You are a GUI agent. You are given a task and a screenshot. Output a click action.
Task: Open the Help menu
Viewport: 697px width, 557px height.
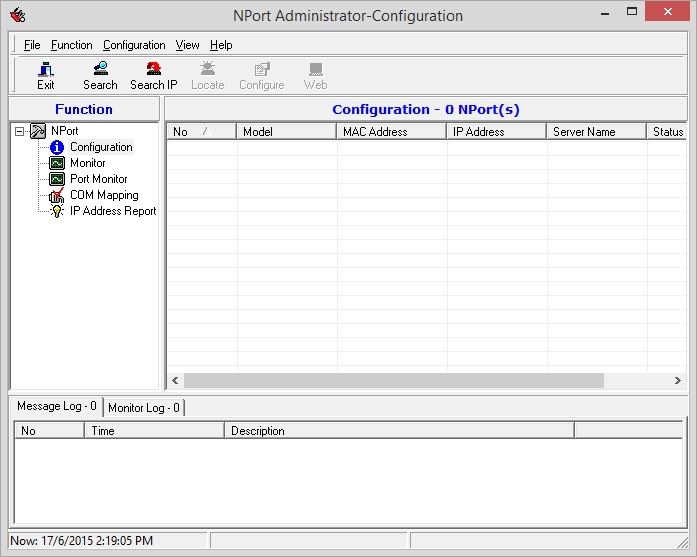click(x=221, y=45)
